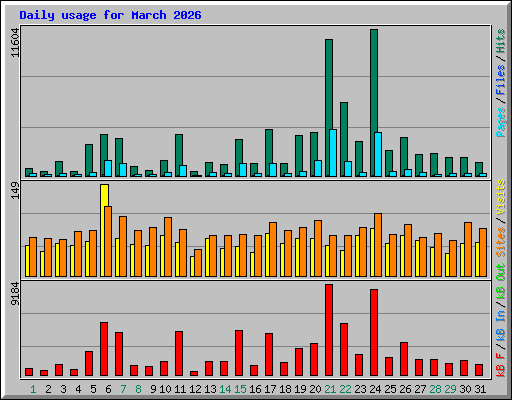Click day label 22 on the x-axis
Image resolution: width=512 pixels, height=400 pixels.
tap(345, 389)
